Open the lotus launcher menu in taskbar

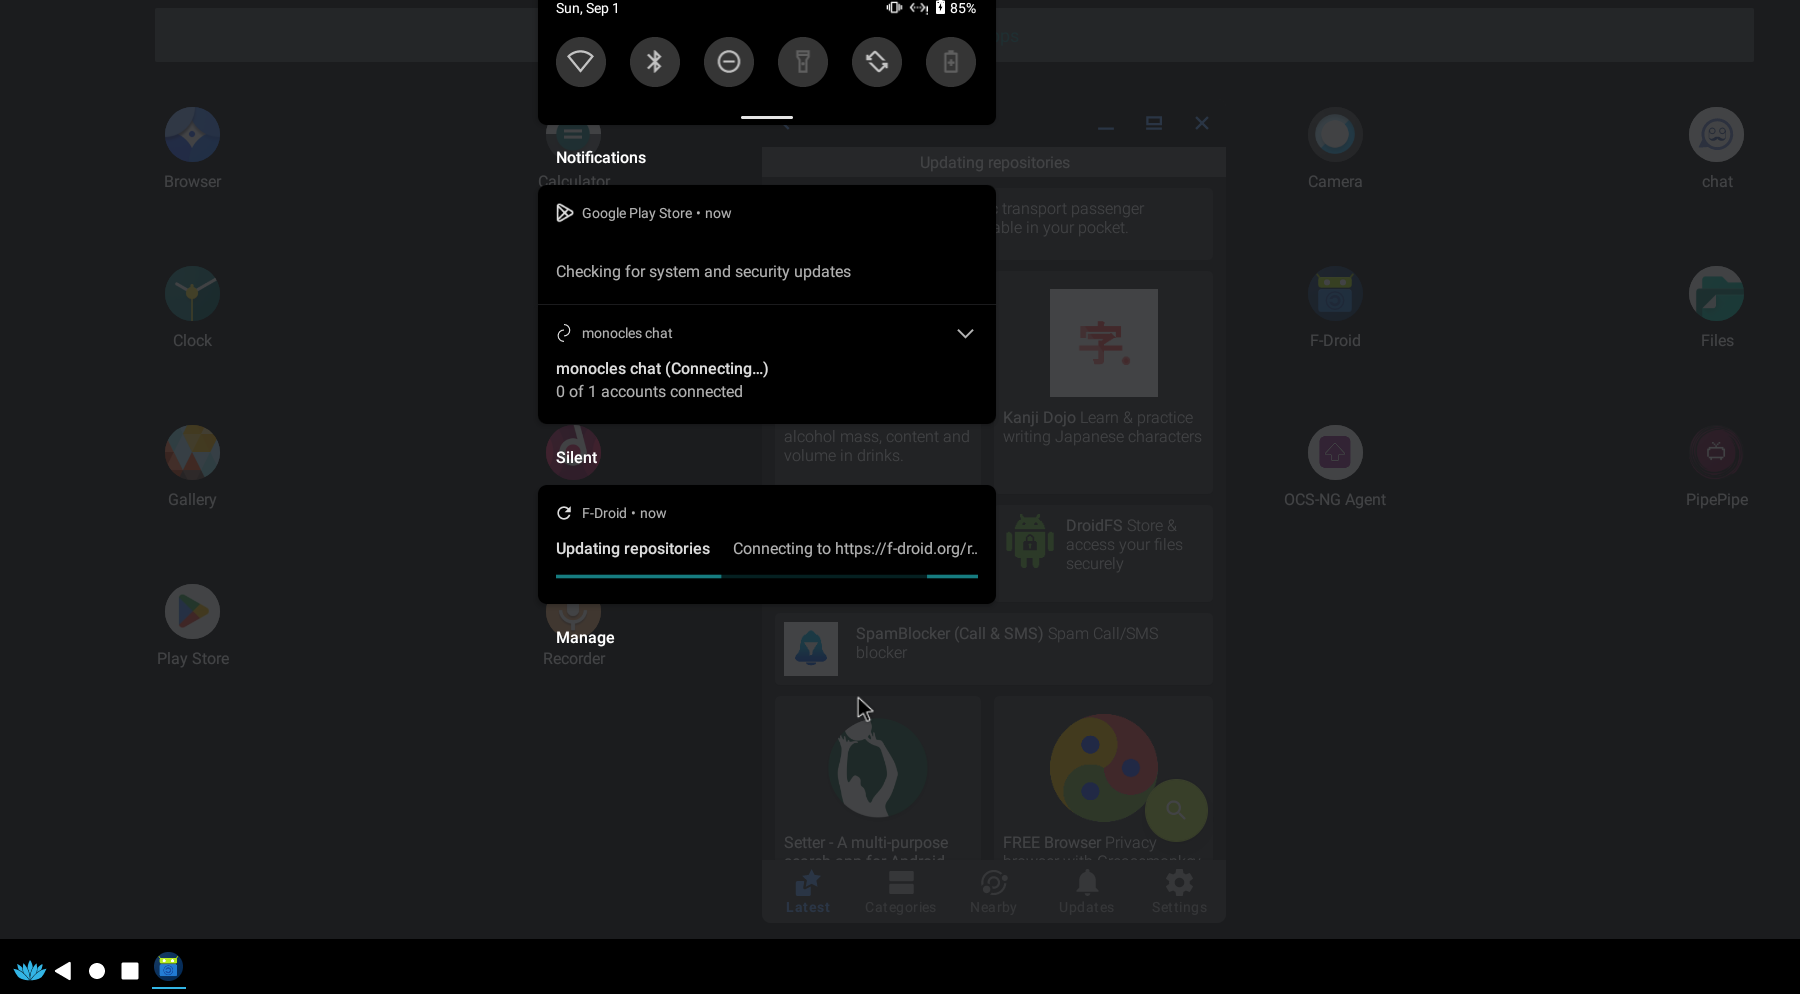tap(30, 970)
